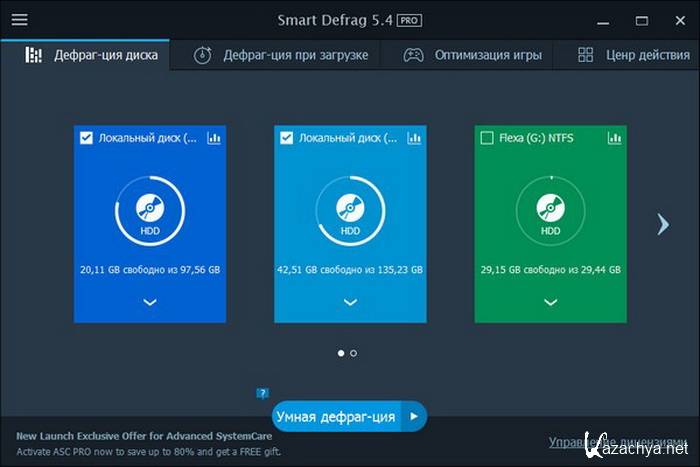Expand options chevron on the first disk card

click(150, 301)
